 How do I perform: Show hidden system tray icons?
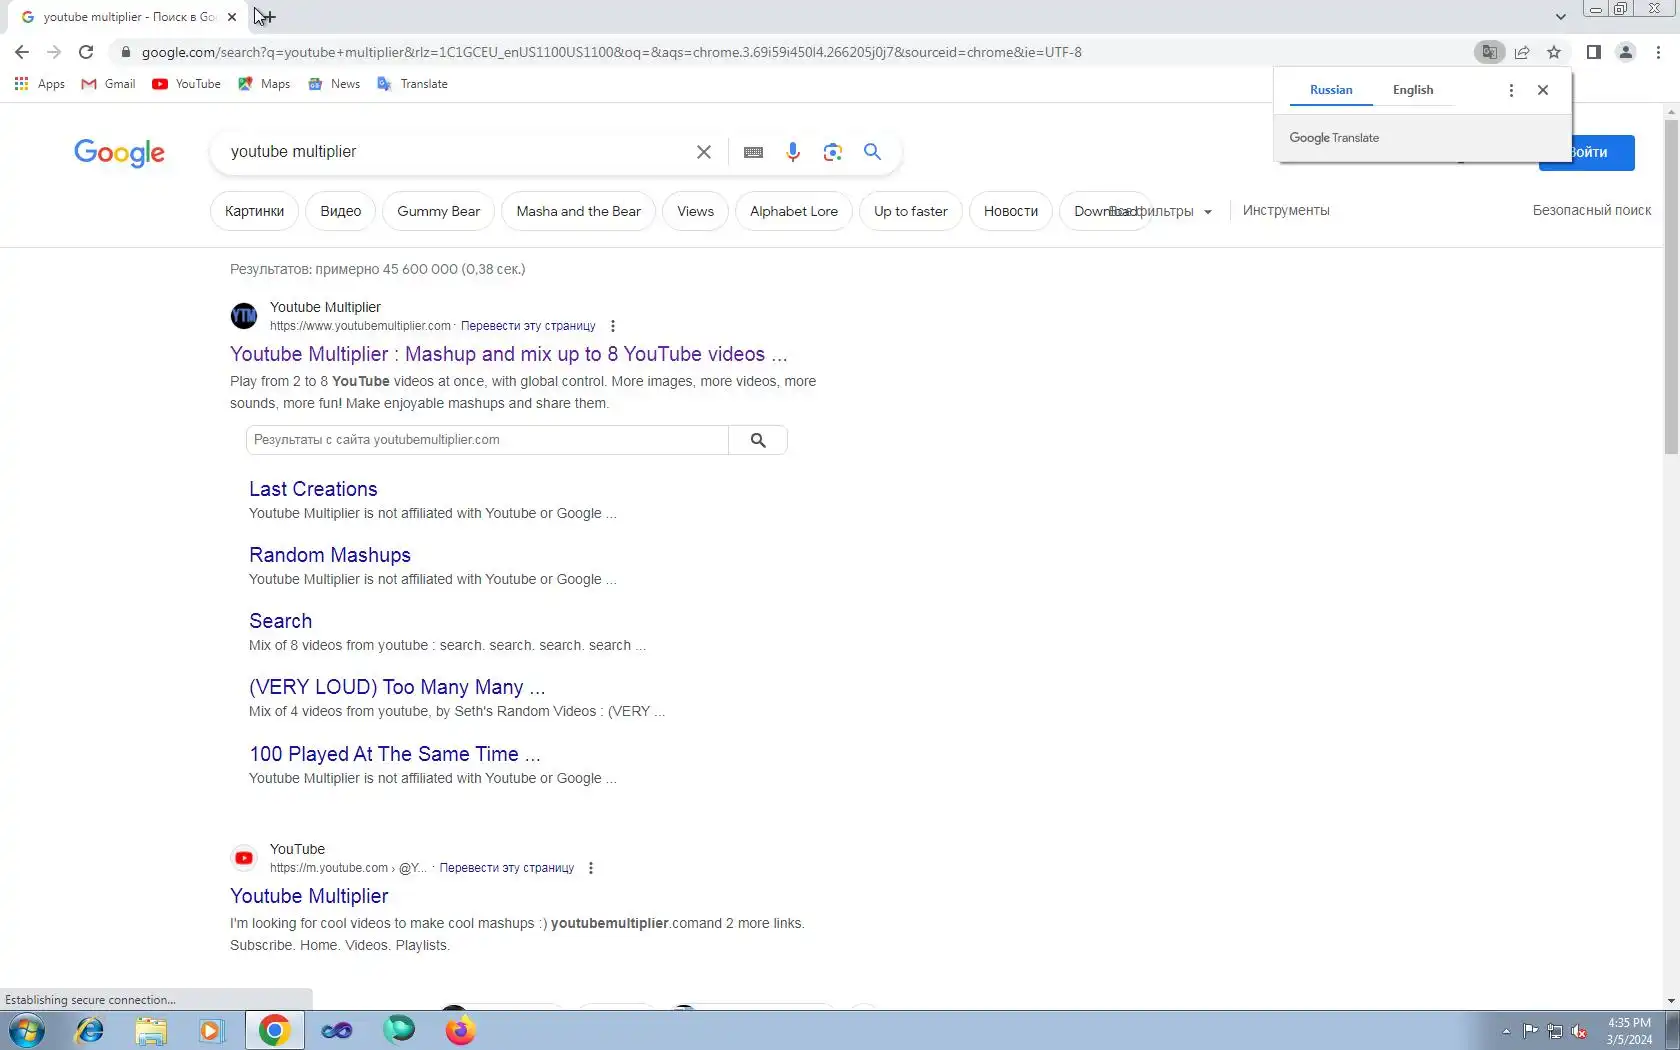1506,1031
